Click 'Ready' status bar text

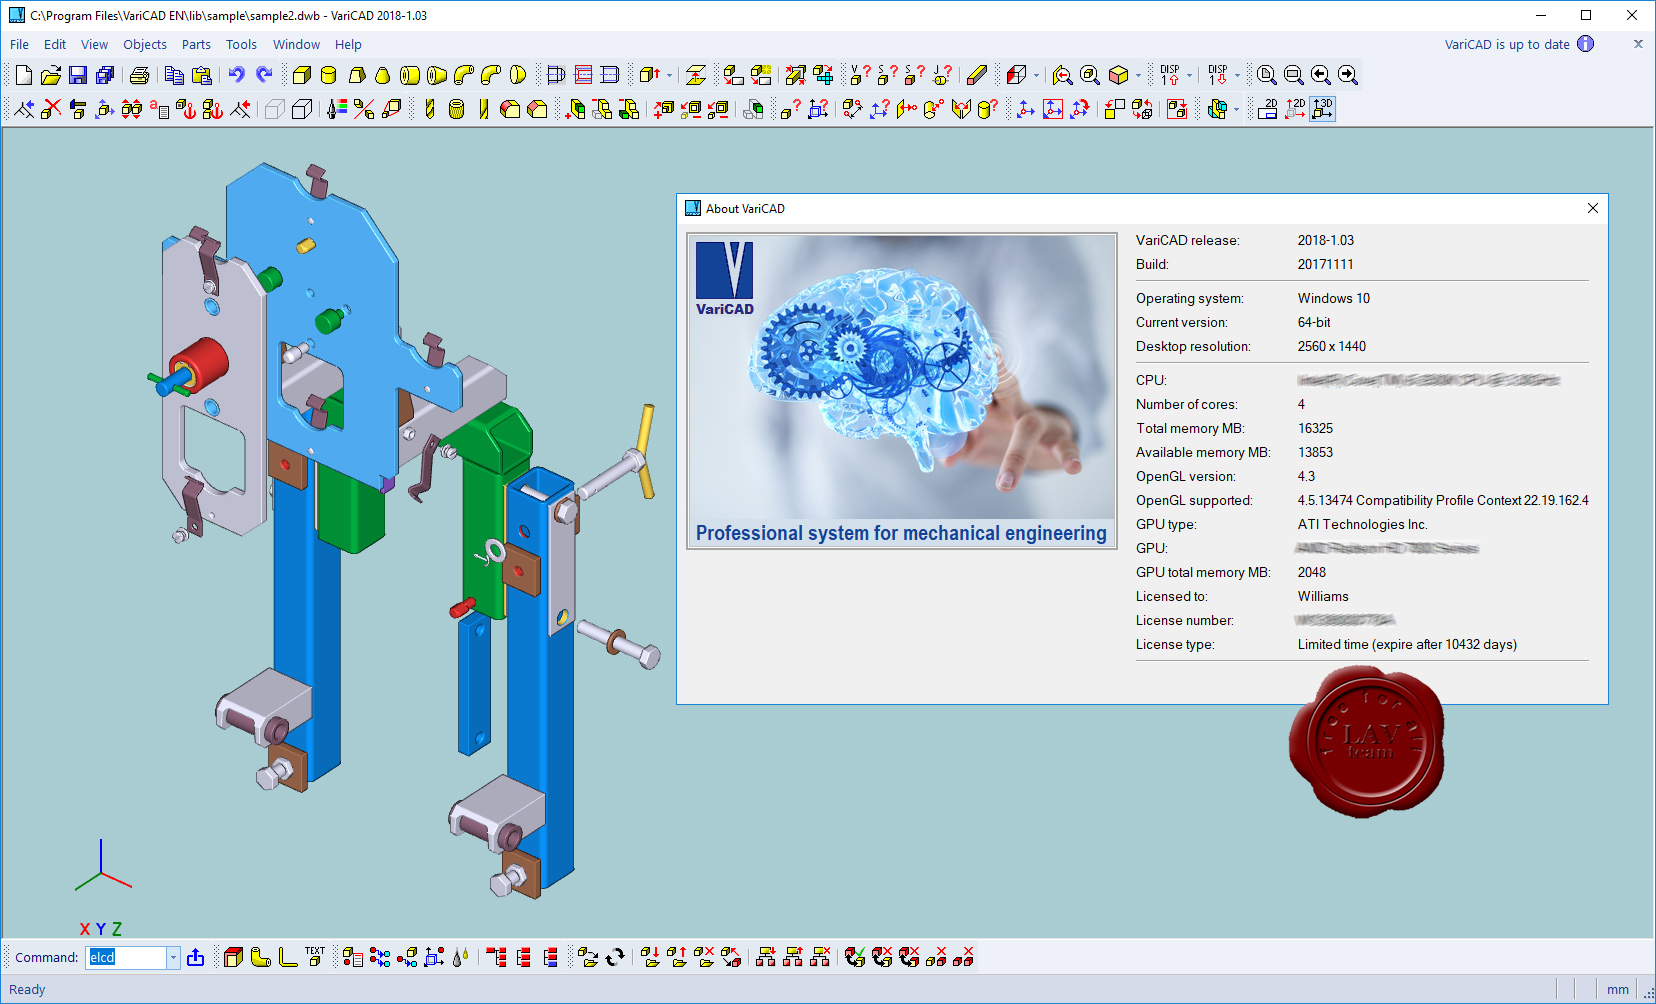click(27, 989)
